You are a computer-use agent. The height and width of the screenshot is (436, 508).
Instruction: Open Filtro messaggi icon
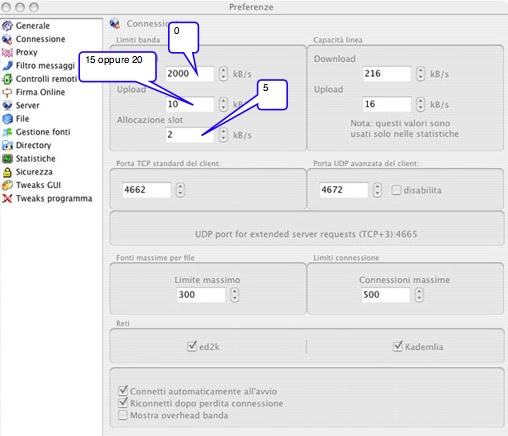7,66
